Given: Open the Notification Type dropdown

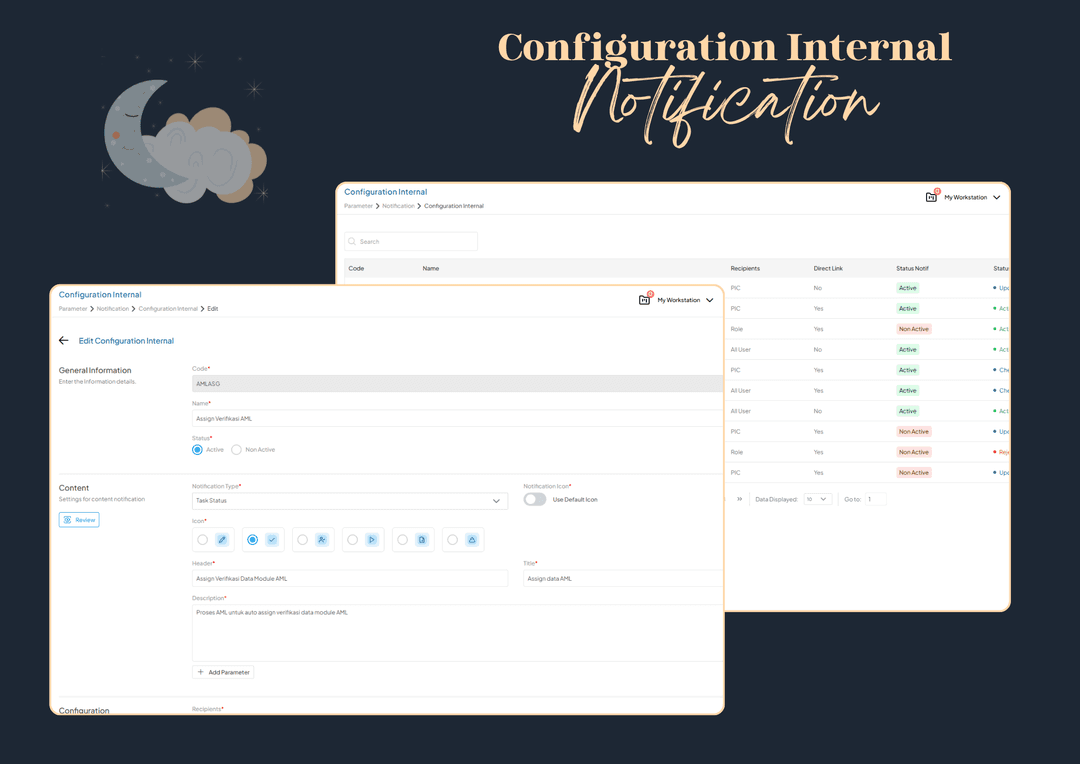Looking at the screenshot, I should click(x=349, y=501).
